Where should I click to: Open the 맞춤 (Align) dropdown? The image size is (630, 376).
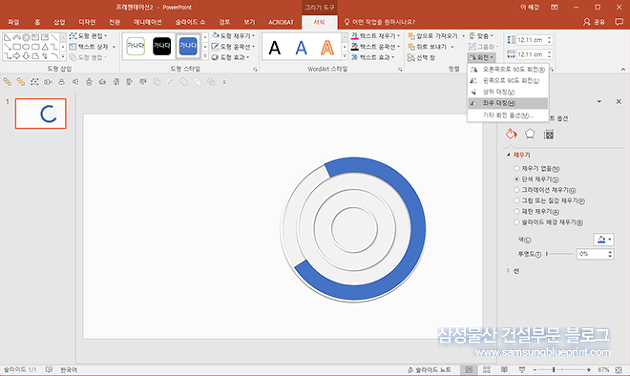tap(481, 36)
